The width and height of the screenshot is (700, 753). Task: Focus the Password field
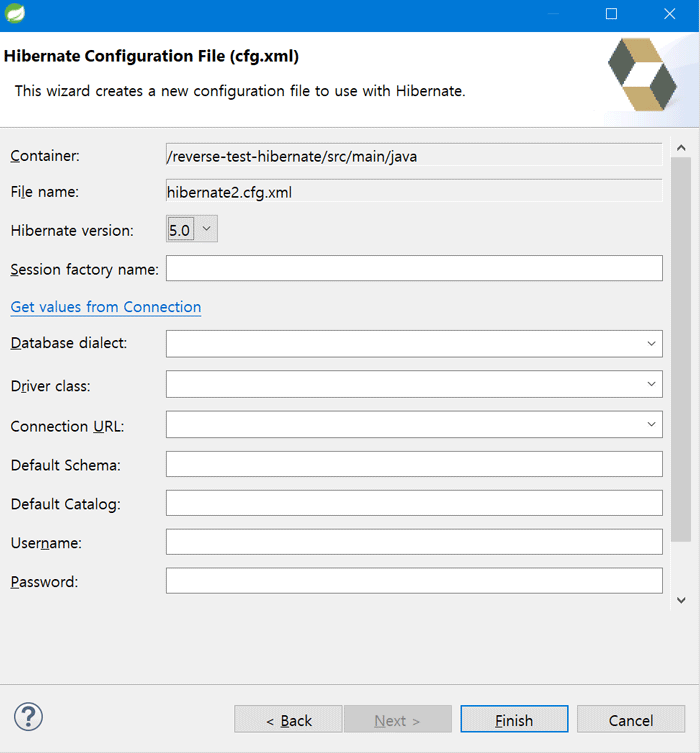point(414,581)
